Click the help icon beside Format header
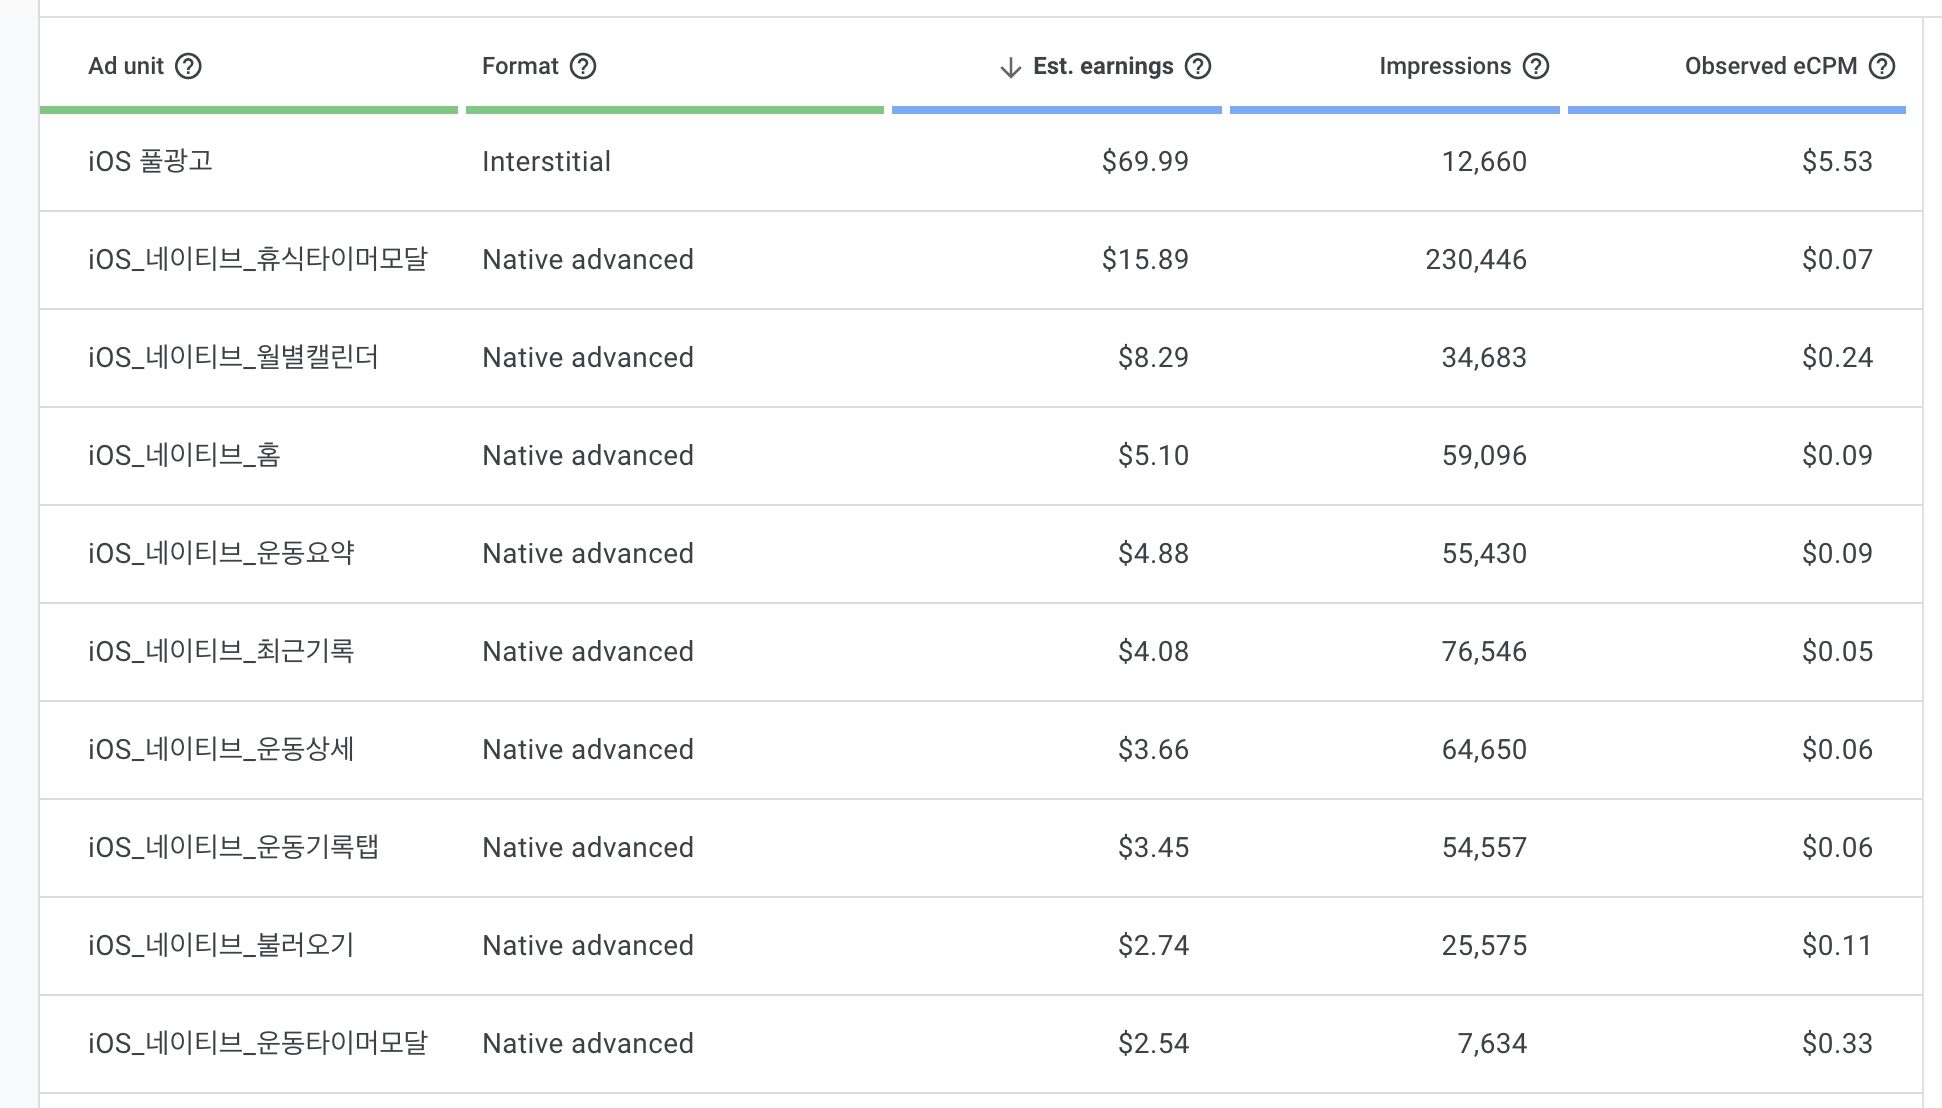 click(583, 66)
